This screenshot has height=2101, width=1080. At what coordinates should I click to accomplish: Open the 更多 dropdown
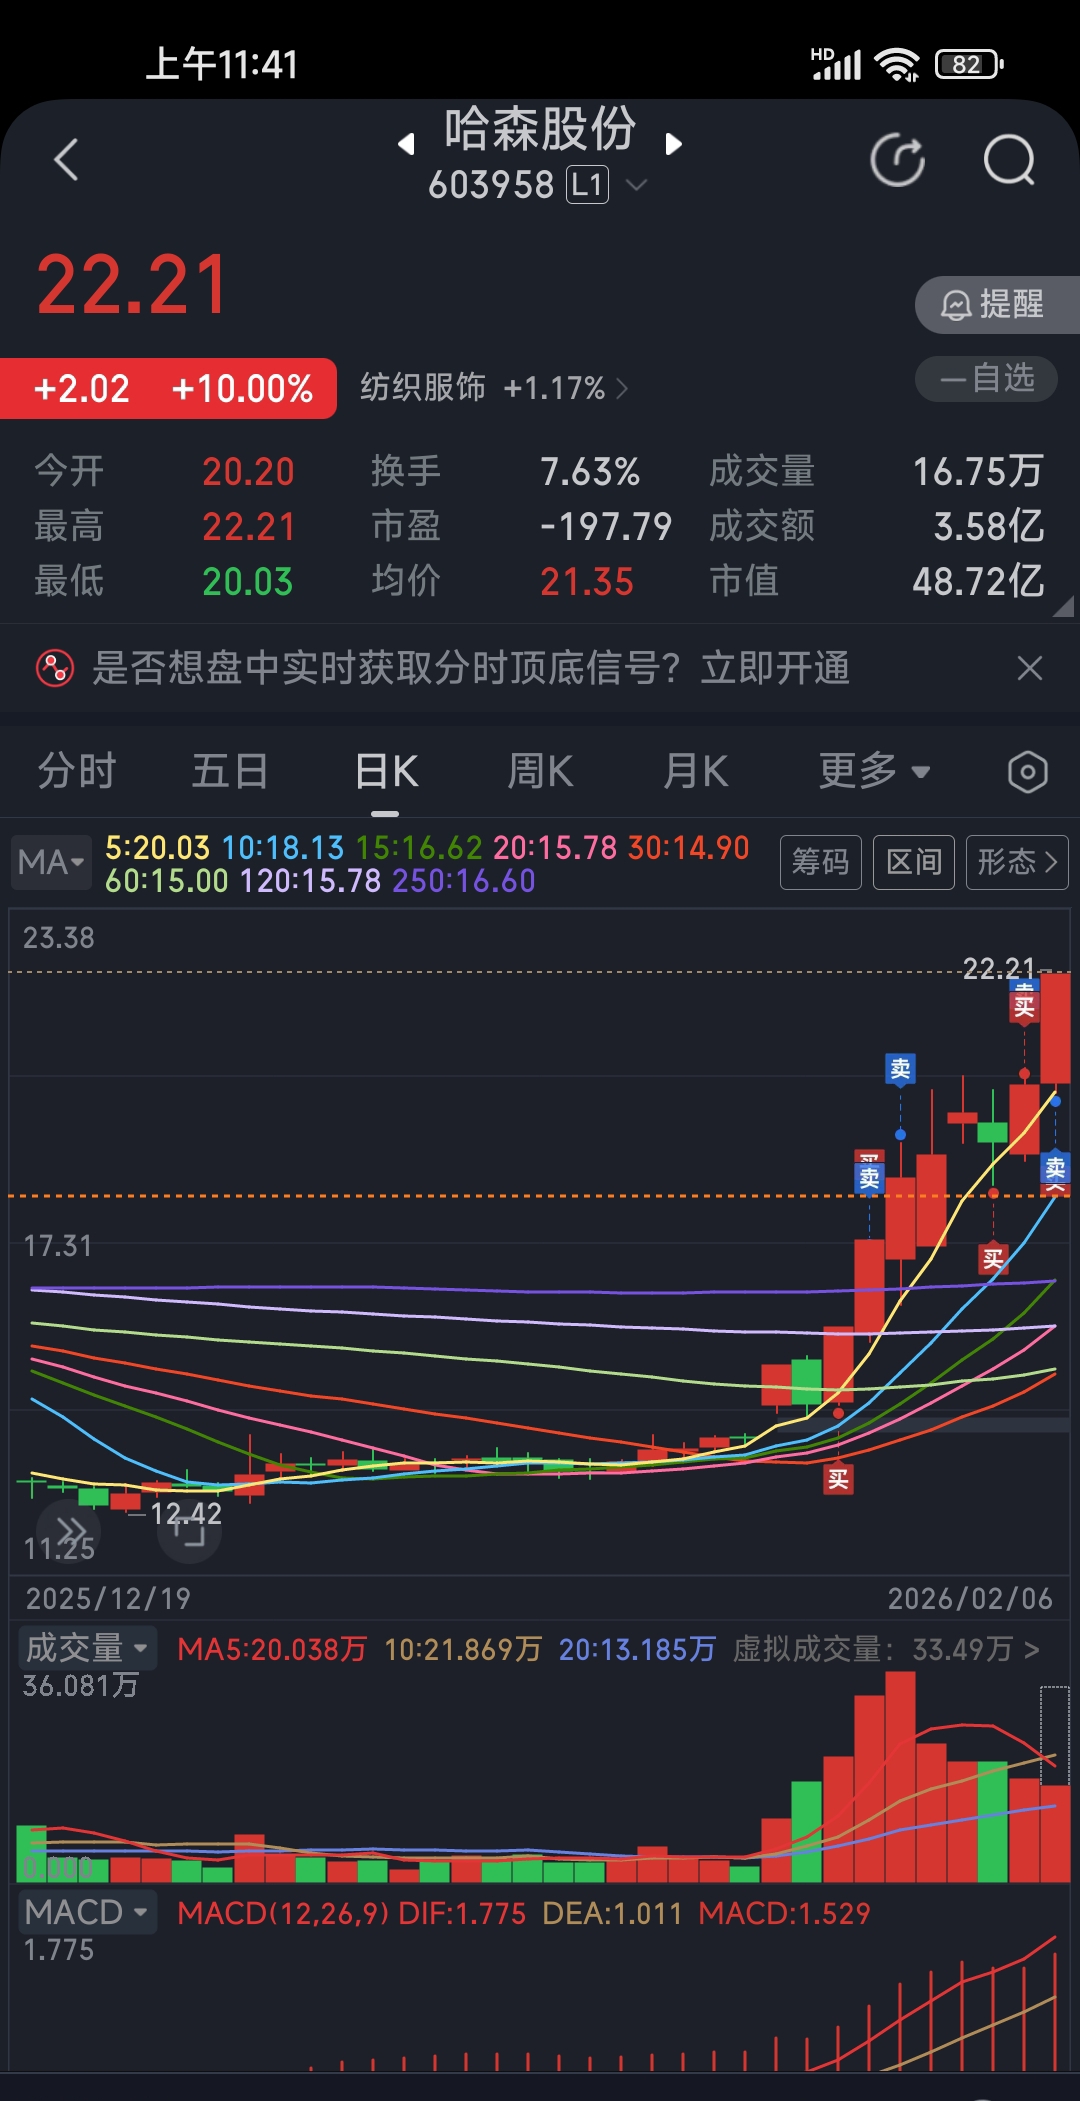pos(874,771)
